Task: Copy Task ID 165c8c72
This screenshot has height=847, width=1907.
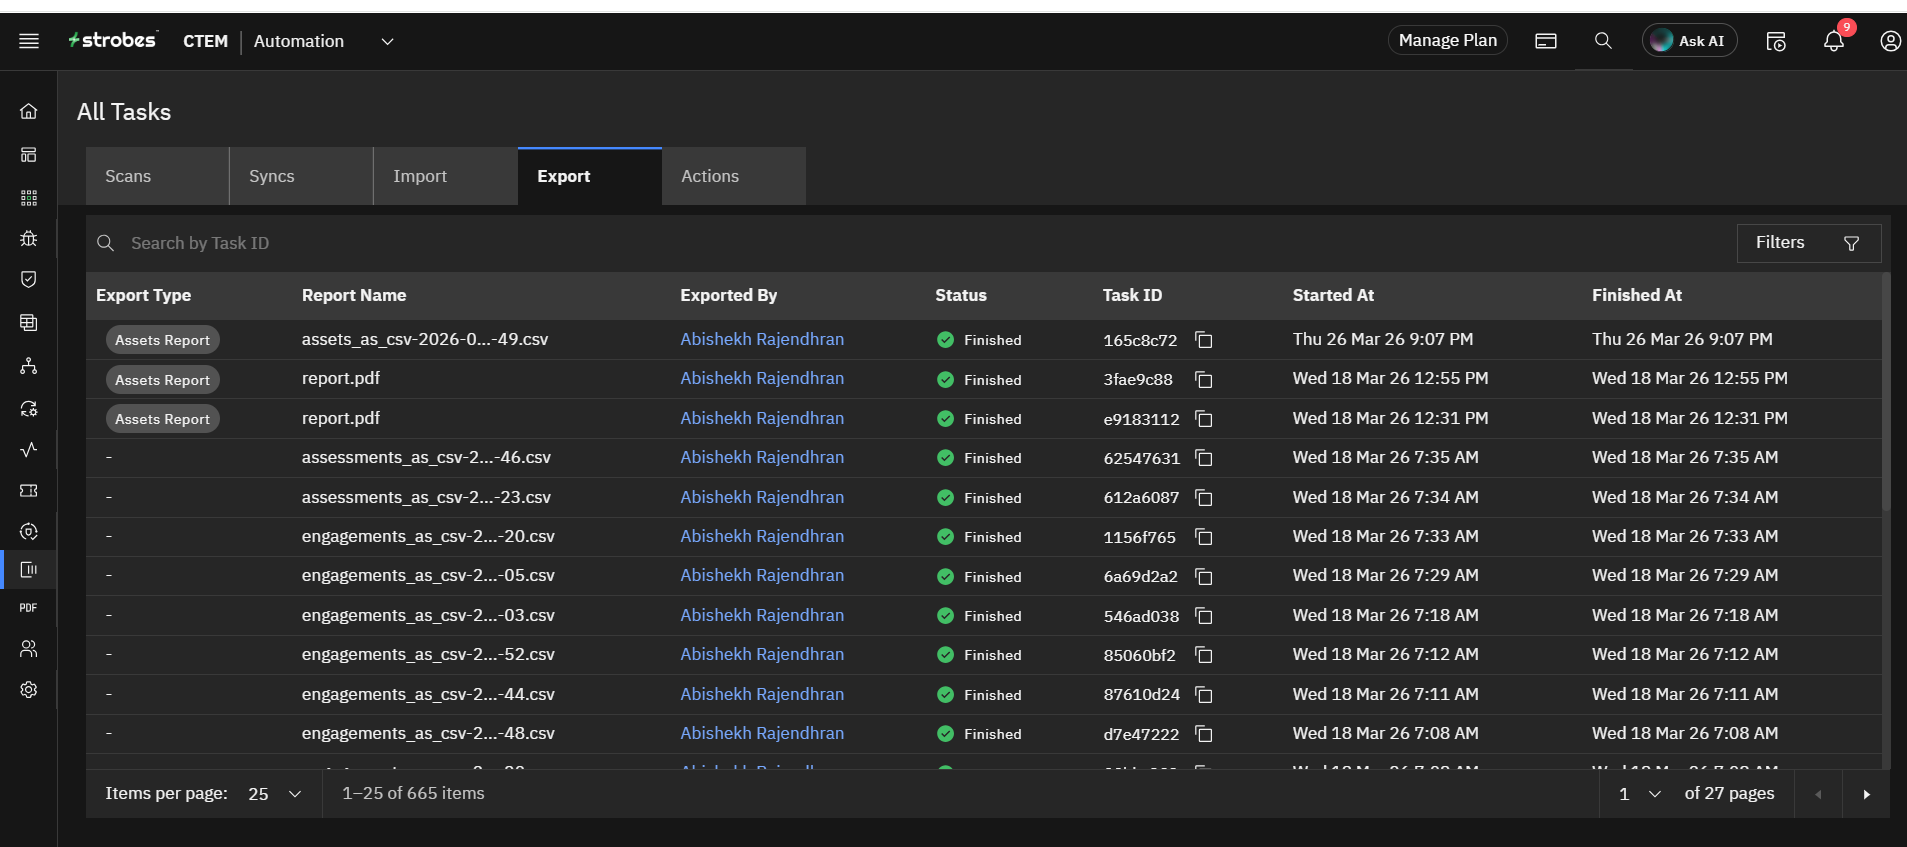Action: pyautogui.click(x=1204, y=340)
